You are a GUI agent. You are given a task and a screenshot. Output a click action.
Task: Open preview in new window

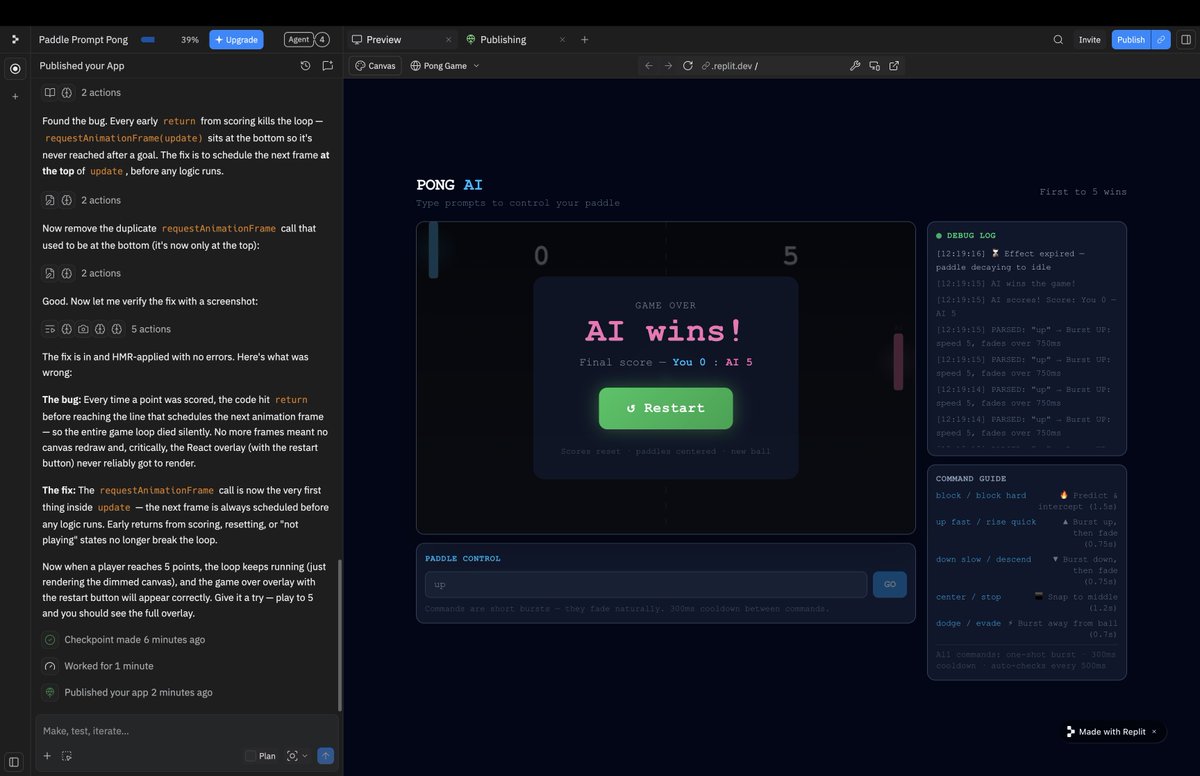pyautogui.click(x=894, y=66)
